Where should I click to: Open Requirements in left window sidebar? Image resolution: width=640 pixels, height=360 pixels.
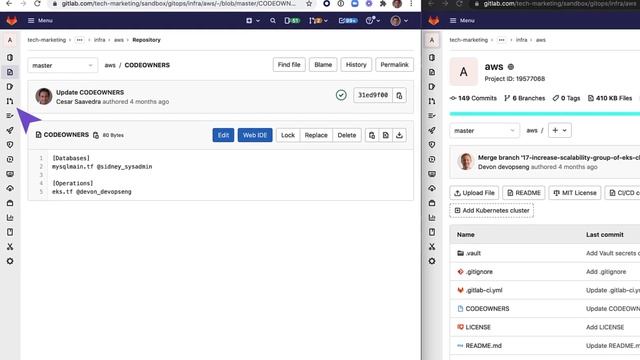pyautogui.click(x=10, y=116)
